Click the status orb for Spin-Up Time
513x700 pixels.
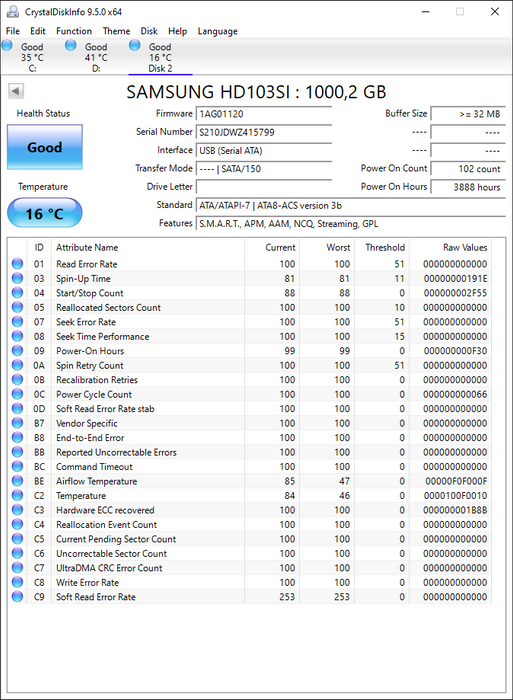click(x=17, y=279)
